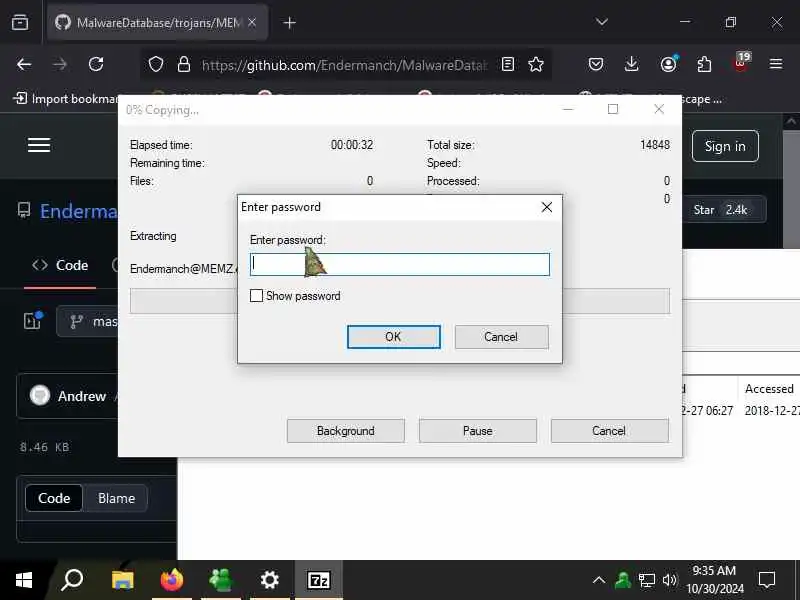
Task: Open File Explorer from the taskbar
Action: click(x=122, y=580)
